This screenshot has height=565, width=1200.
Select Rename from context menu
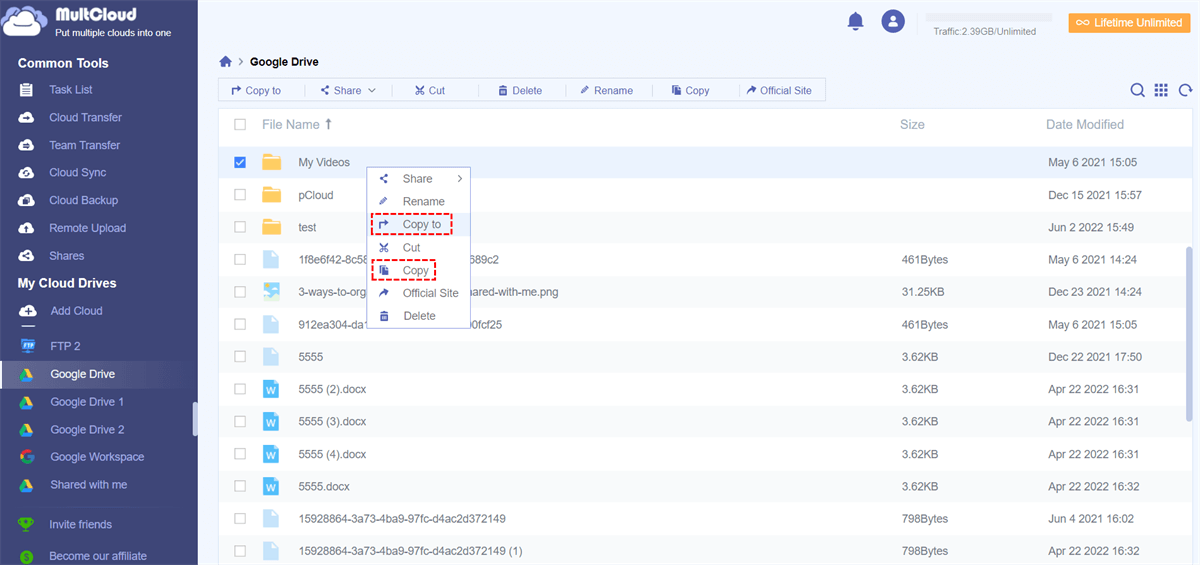(x=423, y=202)
